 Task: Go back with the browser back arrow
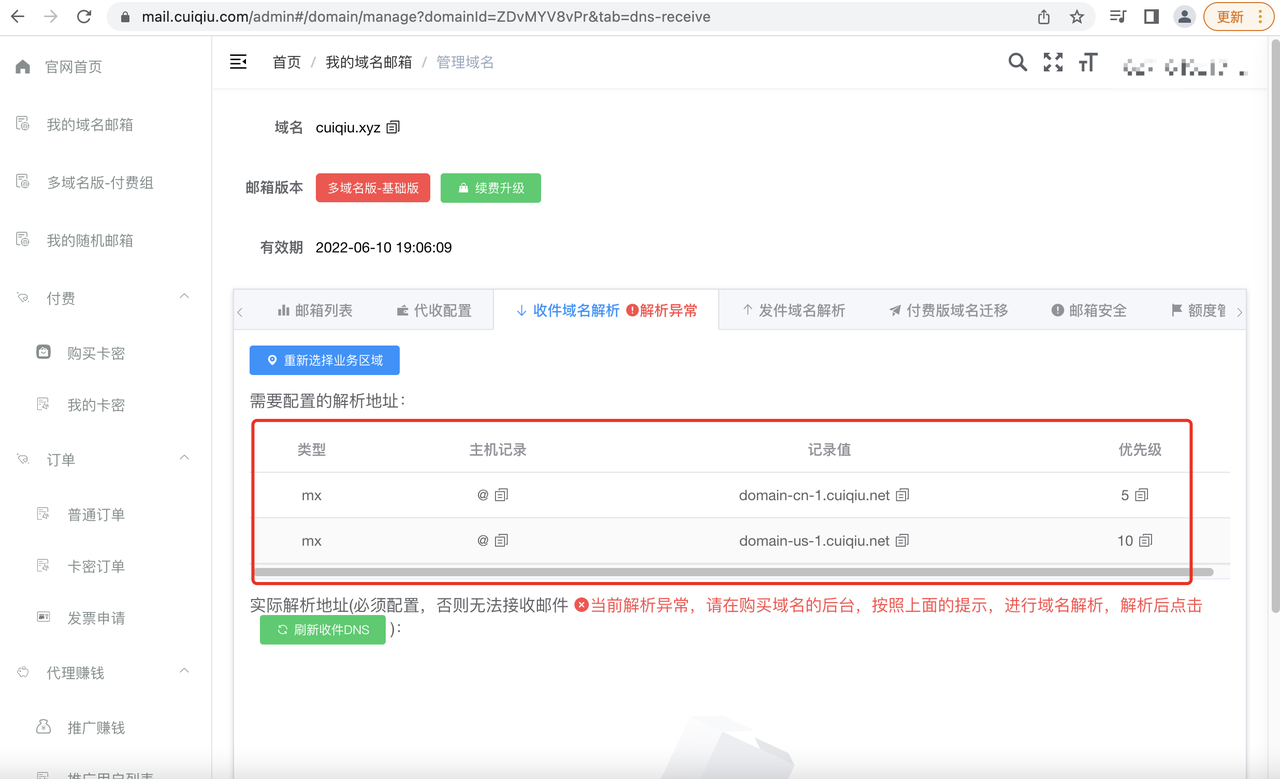tap(18, 17)
